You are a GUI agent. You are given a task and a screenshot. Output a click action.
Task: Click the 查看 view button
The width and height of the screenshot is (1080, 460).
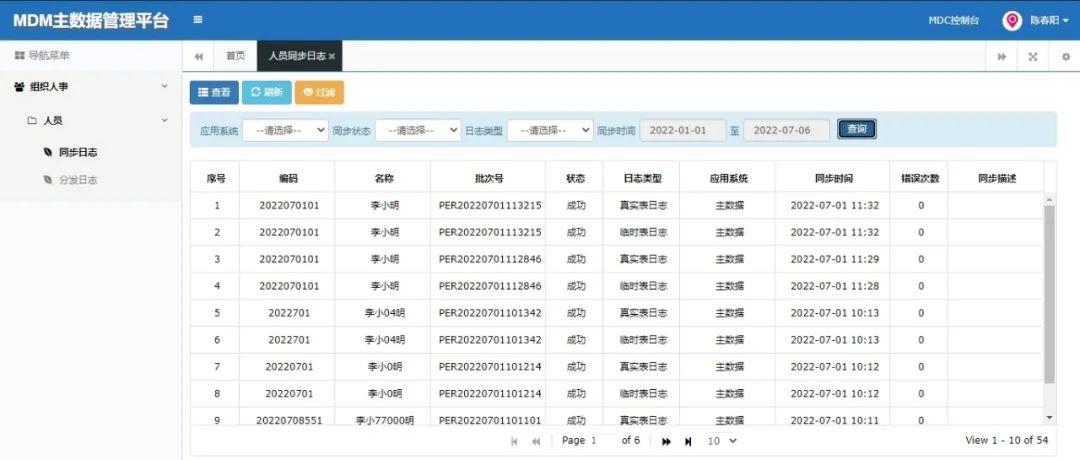[214, 92]
